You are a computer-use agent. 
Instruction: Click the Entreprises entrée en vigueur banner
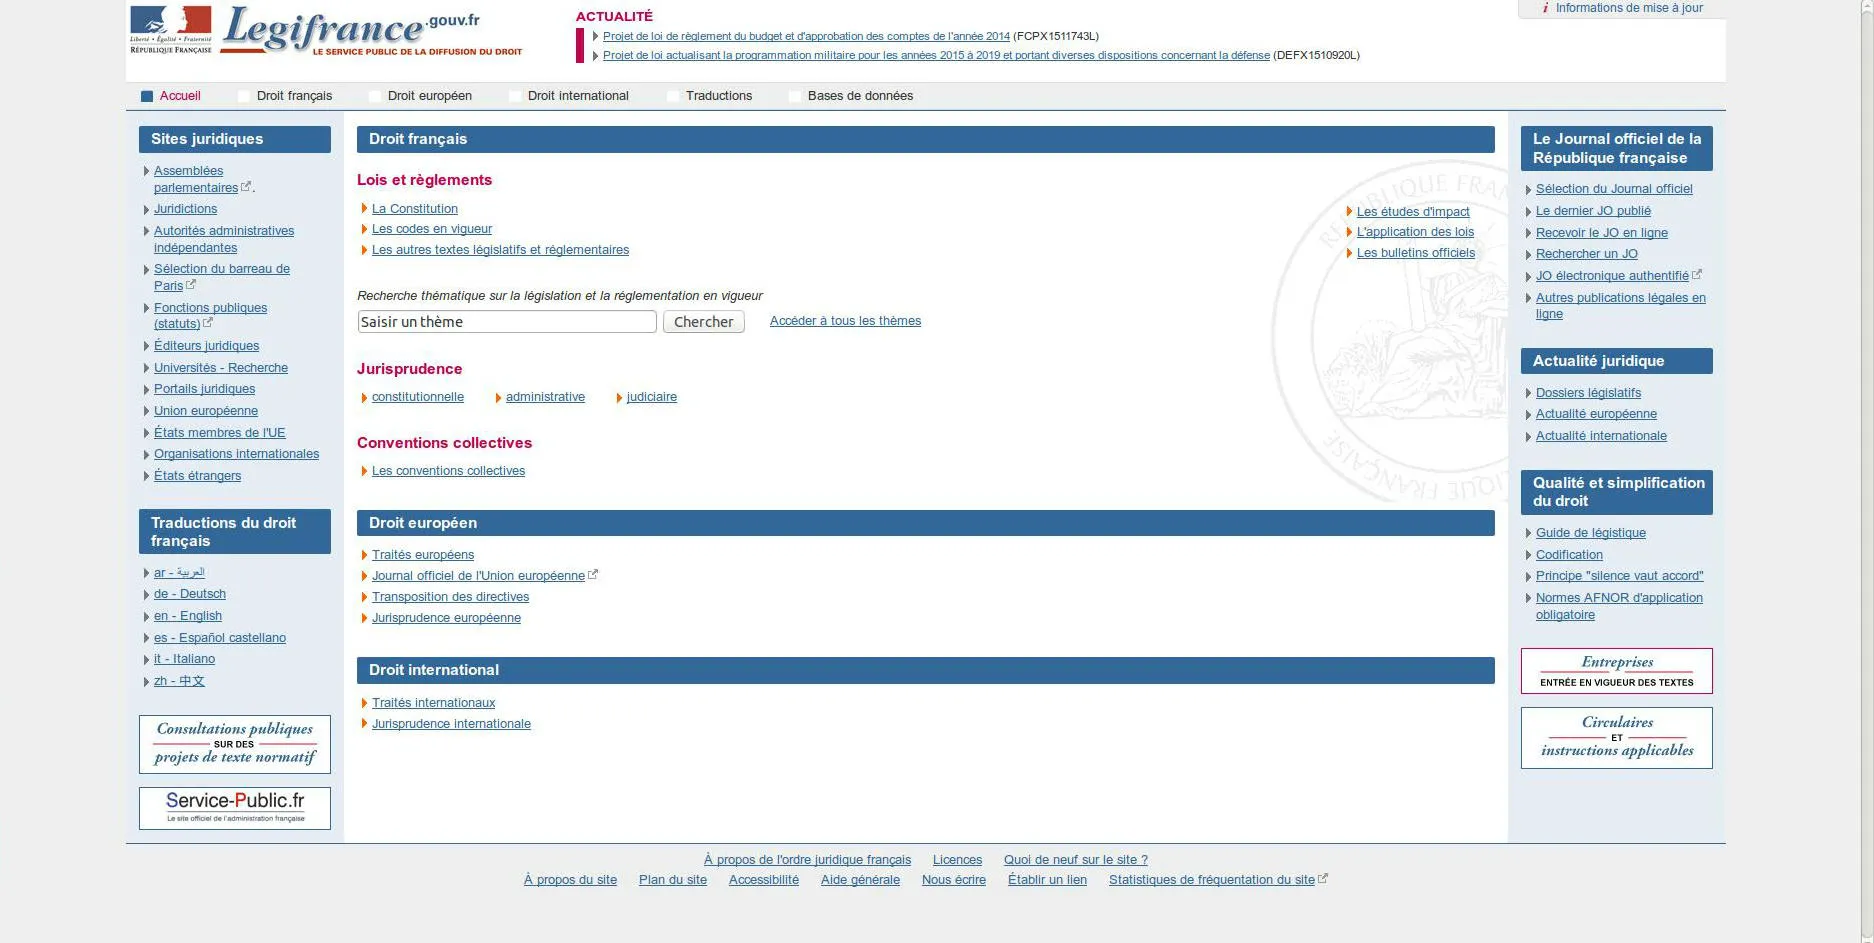coord(1616,671)
